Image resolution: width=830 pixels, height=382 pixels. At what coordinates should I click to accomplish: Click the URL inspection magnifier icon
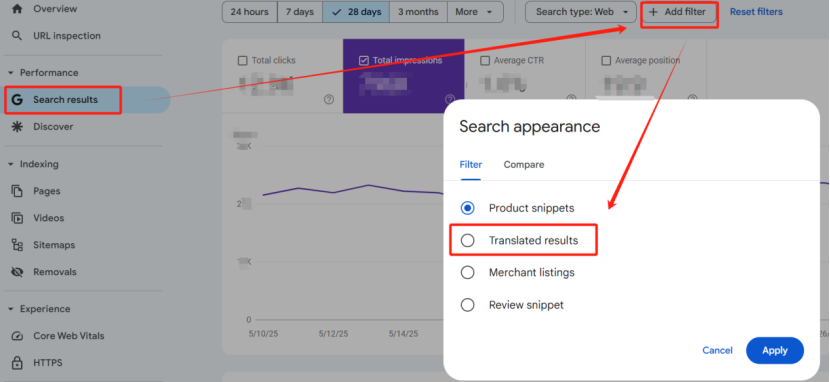(x=17, y=36)
